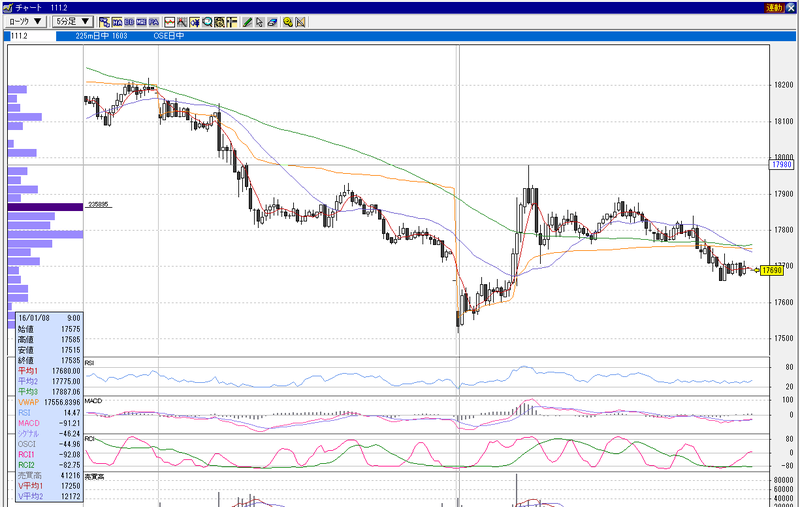This screenshot has width=800, height=507.
Task: Click the yellow 17690 current price label
Action: pos(771,270)
